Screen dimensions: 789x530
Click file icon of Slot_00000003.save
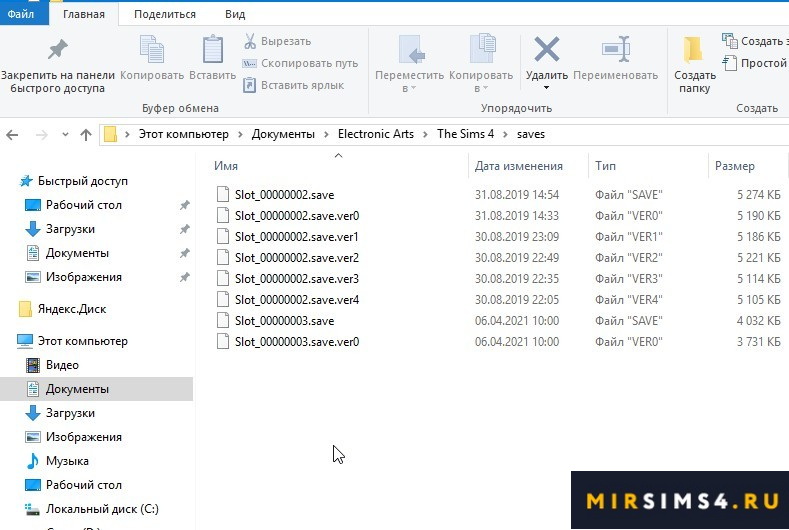223,320
